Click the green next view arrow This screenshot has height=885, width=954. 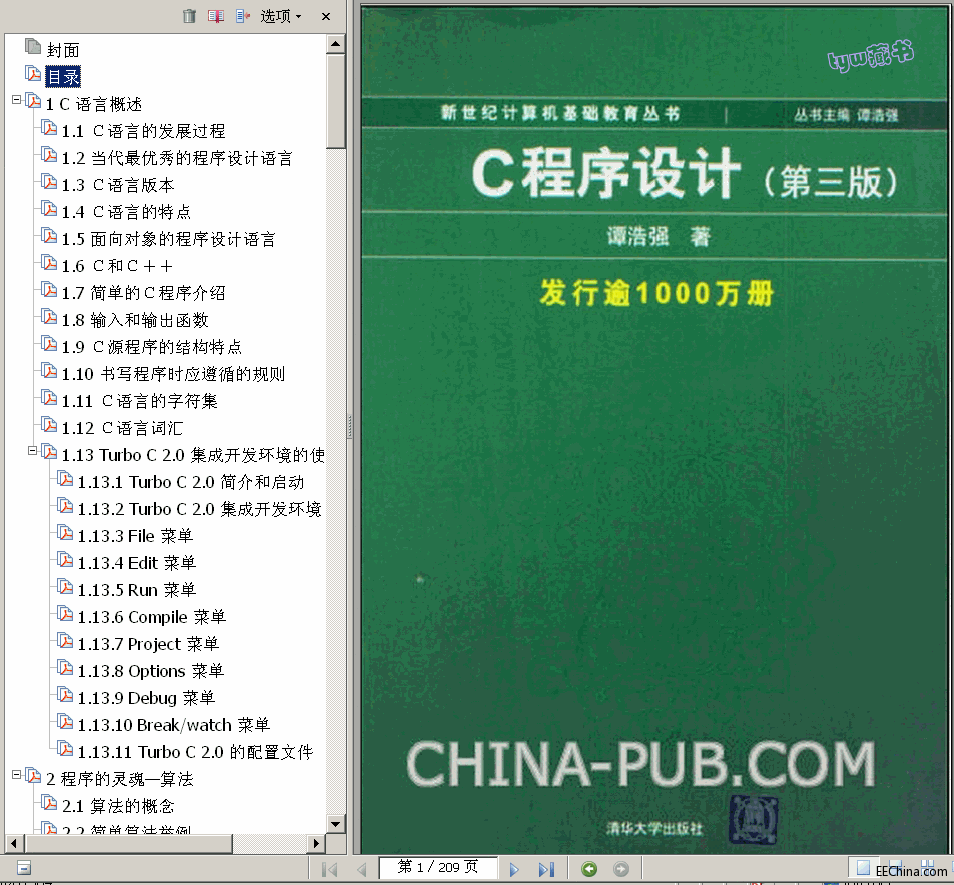point(619,868)
